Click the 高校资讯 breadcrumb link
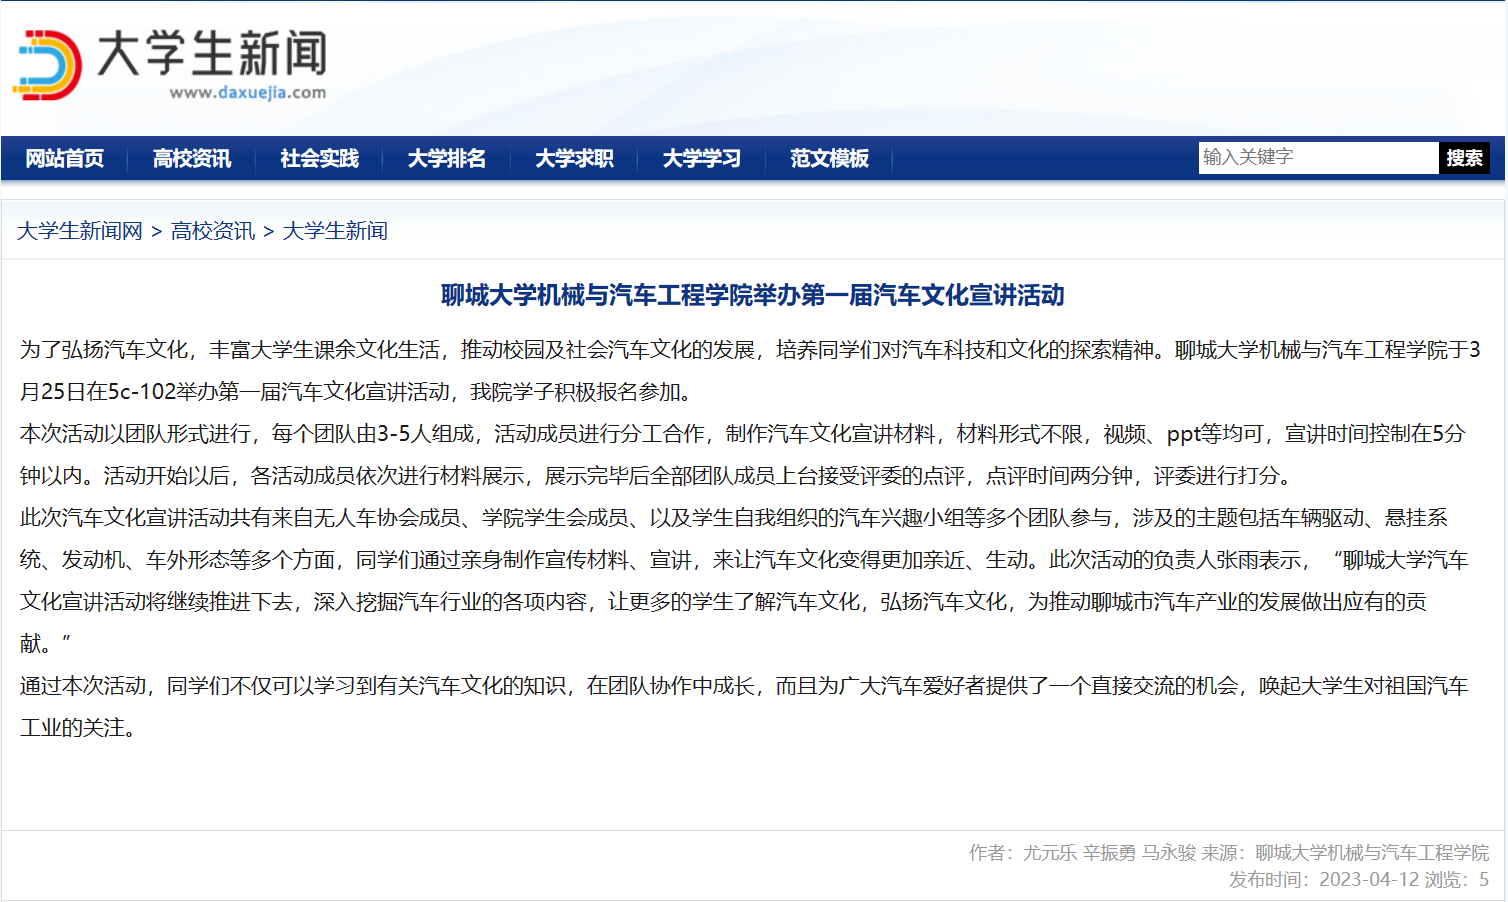Screen dimensions: 1508x902 213,231
